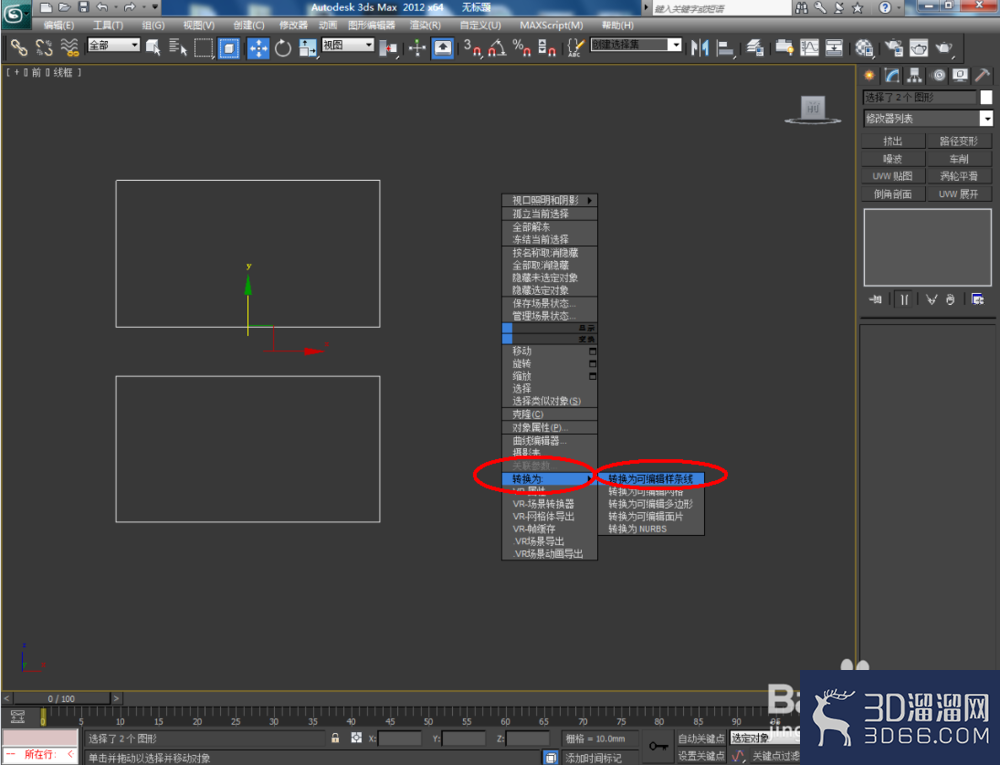Switch to Utilities hammer tab
Viewport: 1000px width, 765px height.
[983, 76]
